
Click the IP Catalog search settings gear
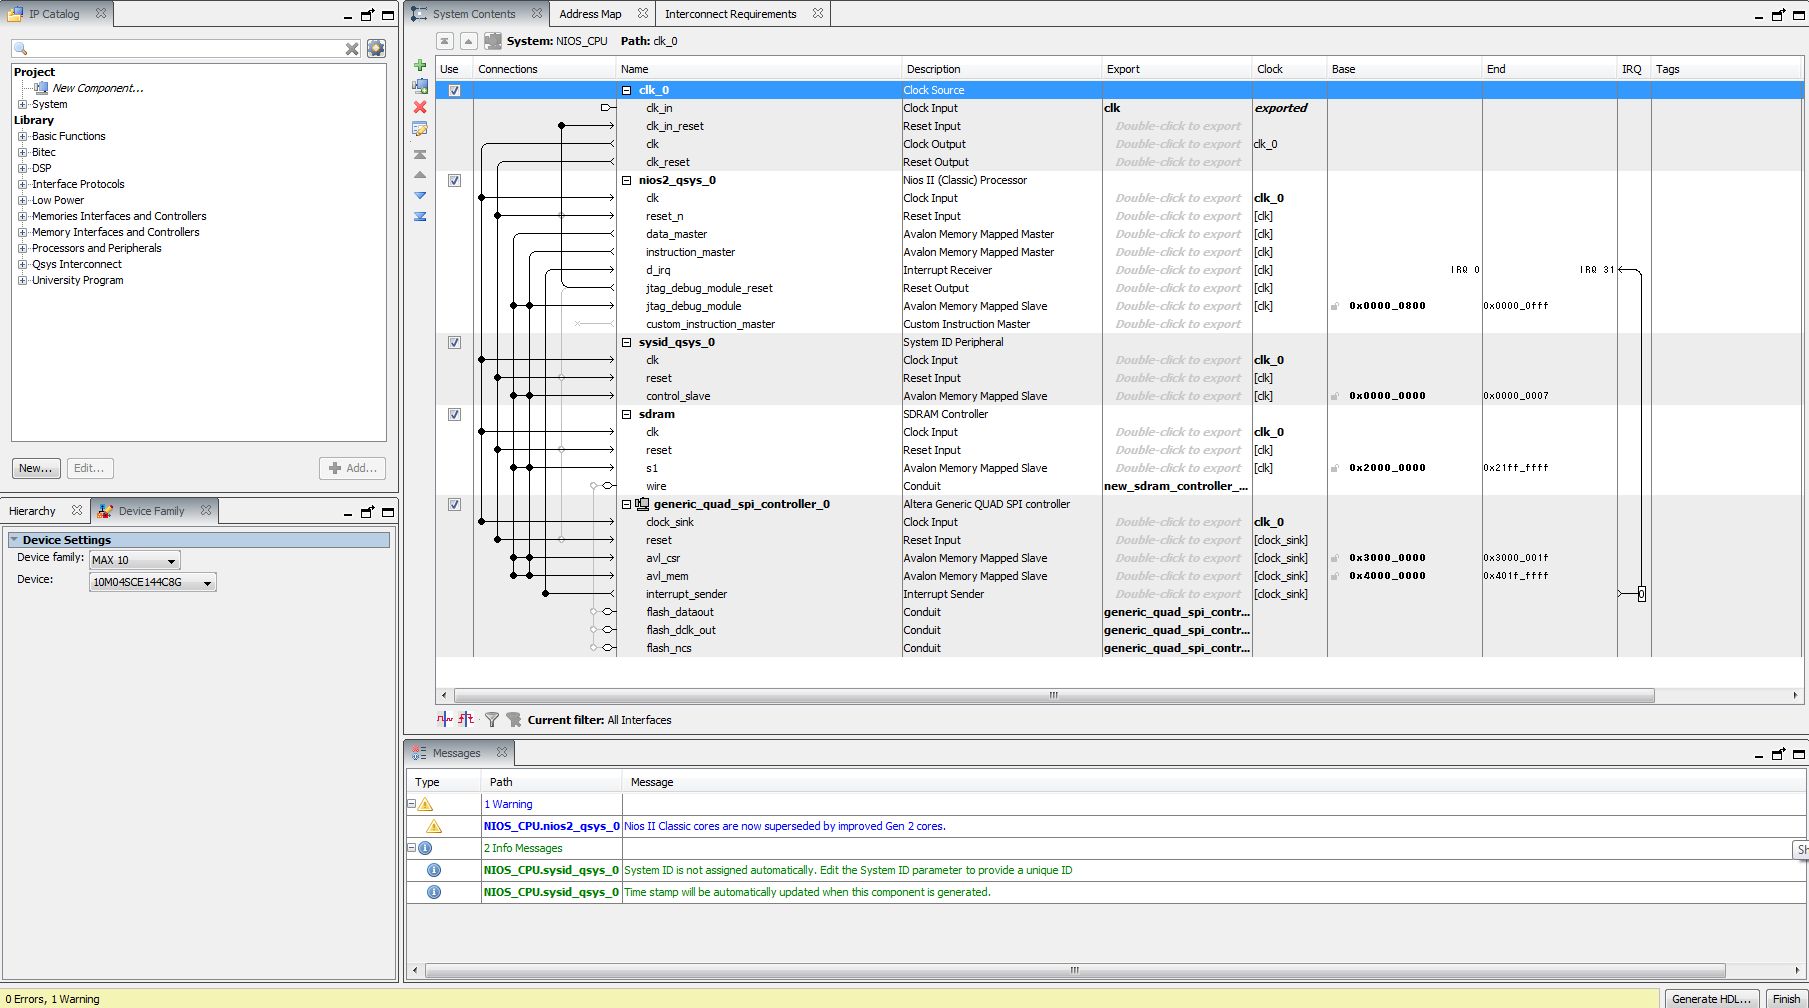(376, 48)
